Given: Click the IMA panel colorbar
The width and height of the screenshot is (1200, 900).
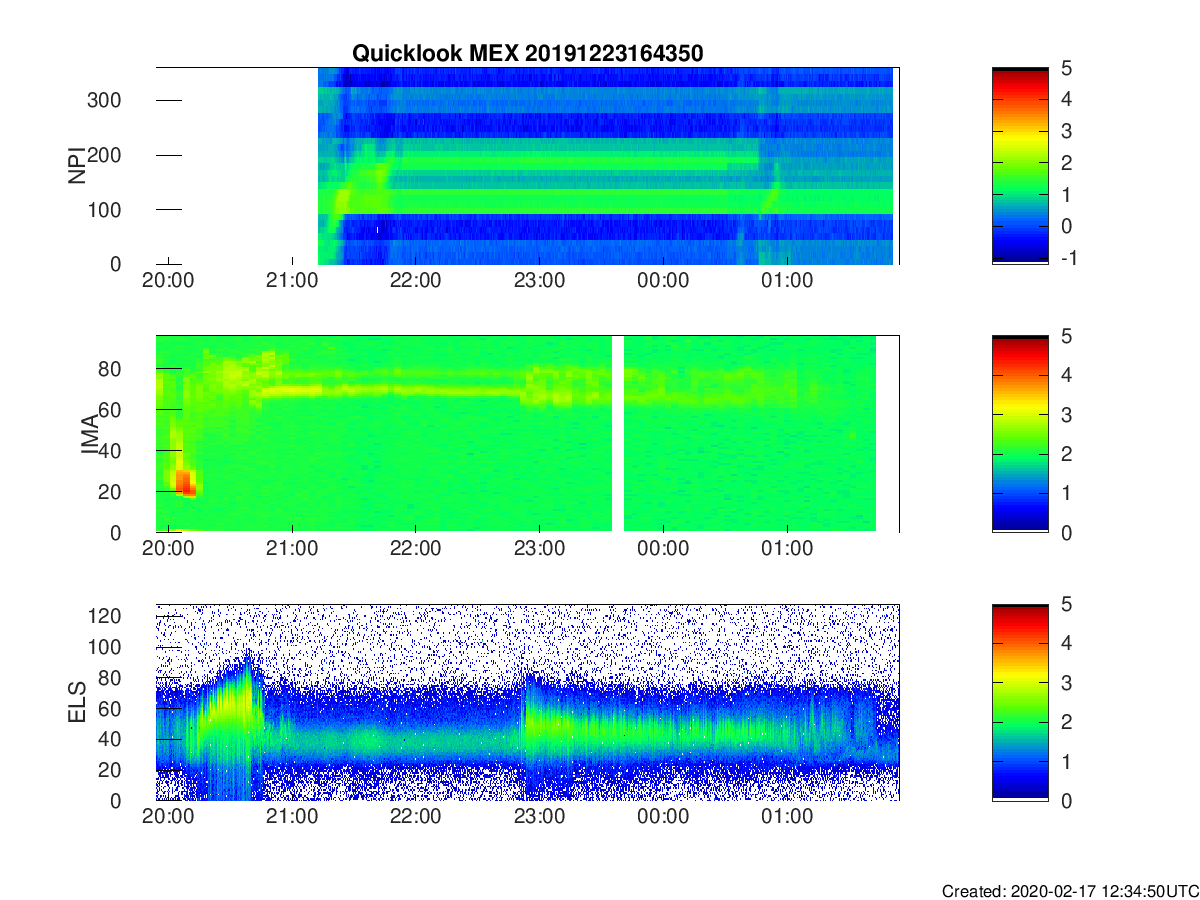Looking at the screenshot, I should tap(1020, 434).
